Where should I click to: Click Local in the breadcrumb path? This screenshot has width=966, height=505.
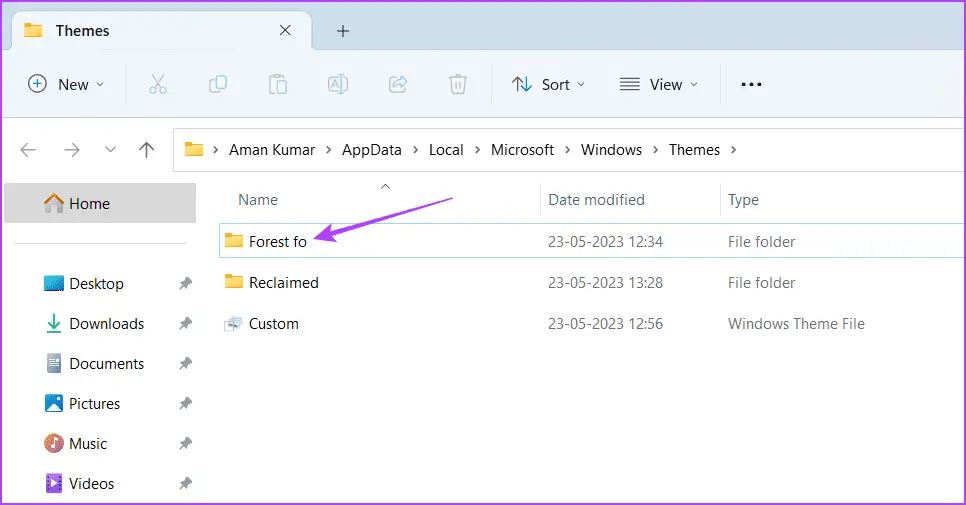tap(446, 150)
